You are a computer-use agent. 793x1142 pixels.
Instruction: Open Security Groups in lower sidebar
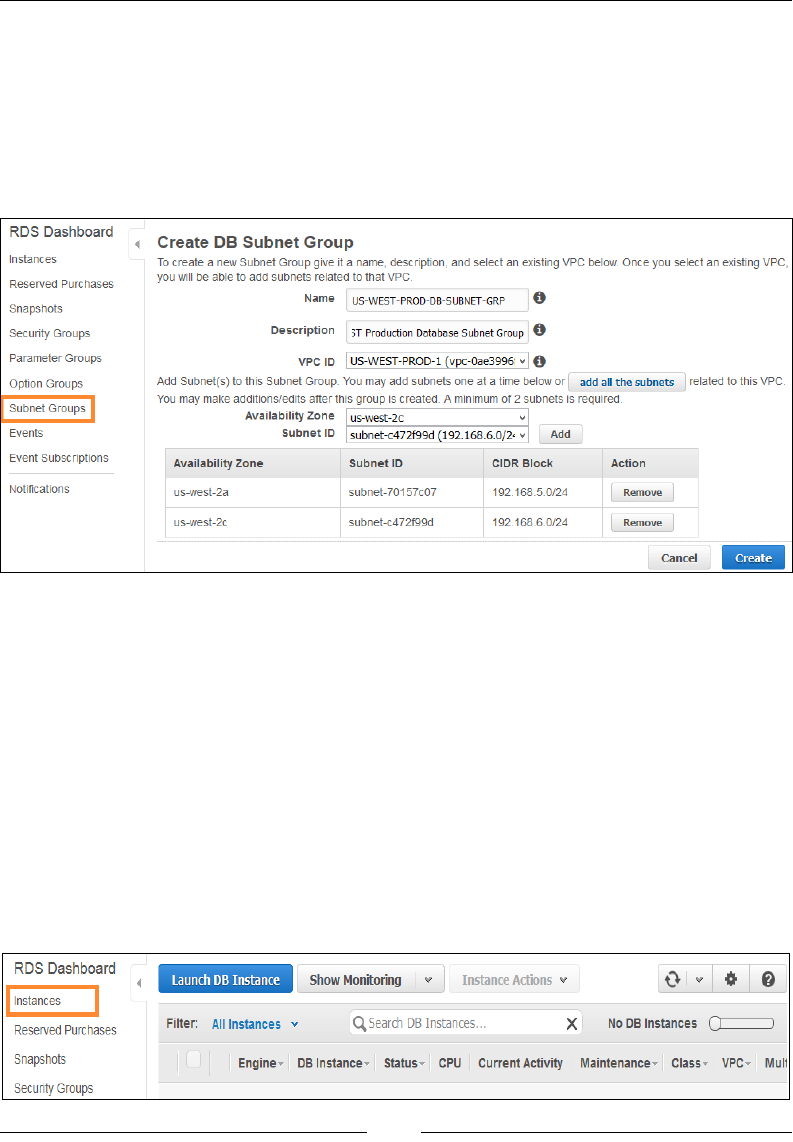(54, 1088)
